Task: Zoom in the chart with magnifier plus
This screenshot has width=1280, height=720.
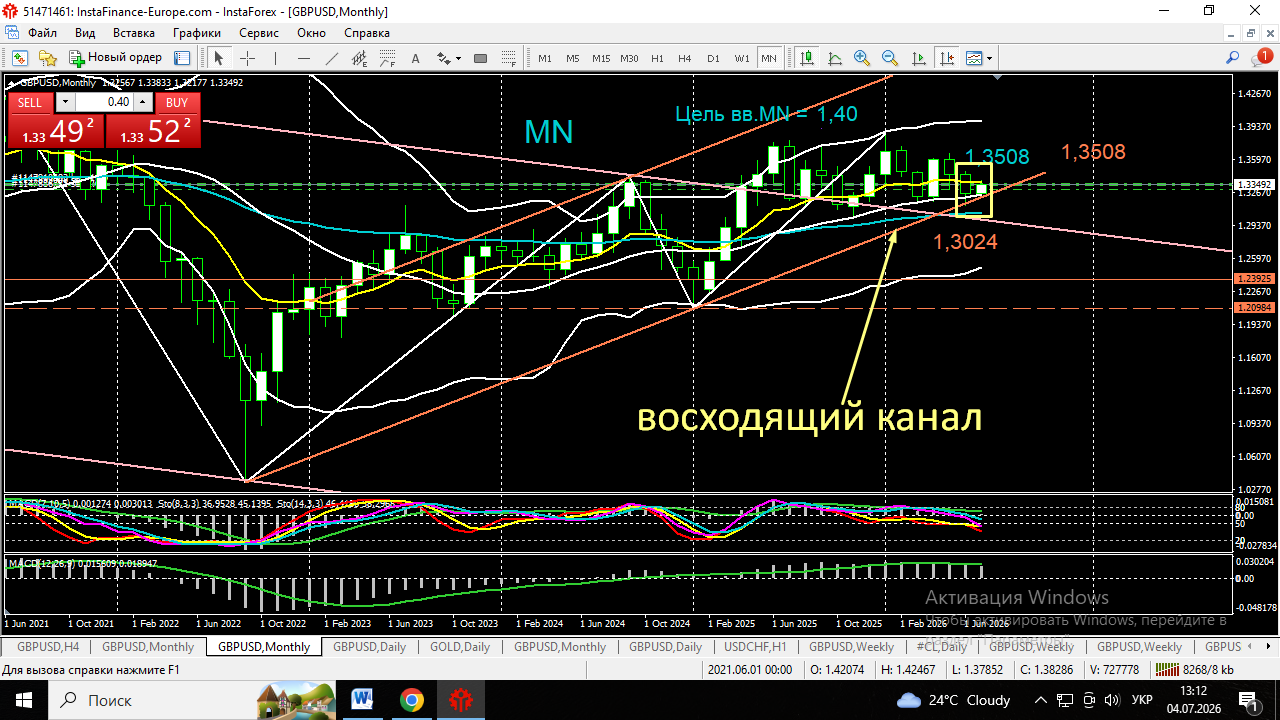Action: [862, 58]
